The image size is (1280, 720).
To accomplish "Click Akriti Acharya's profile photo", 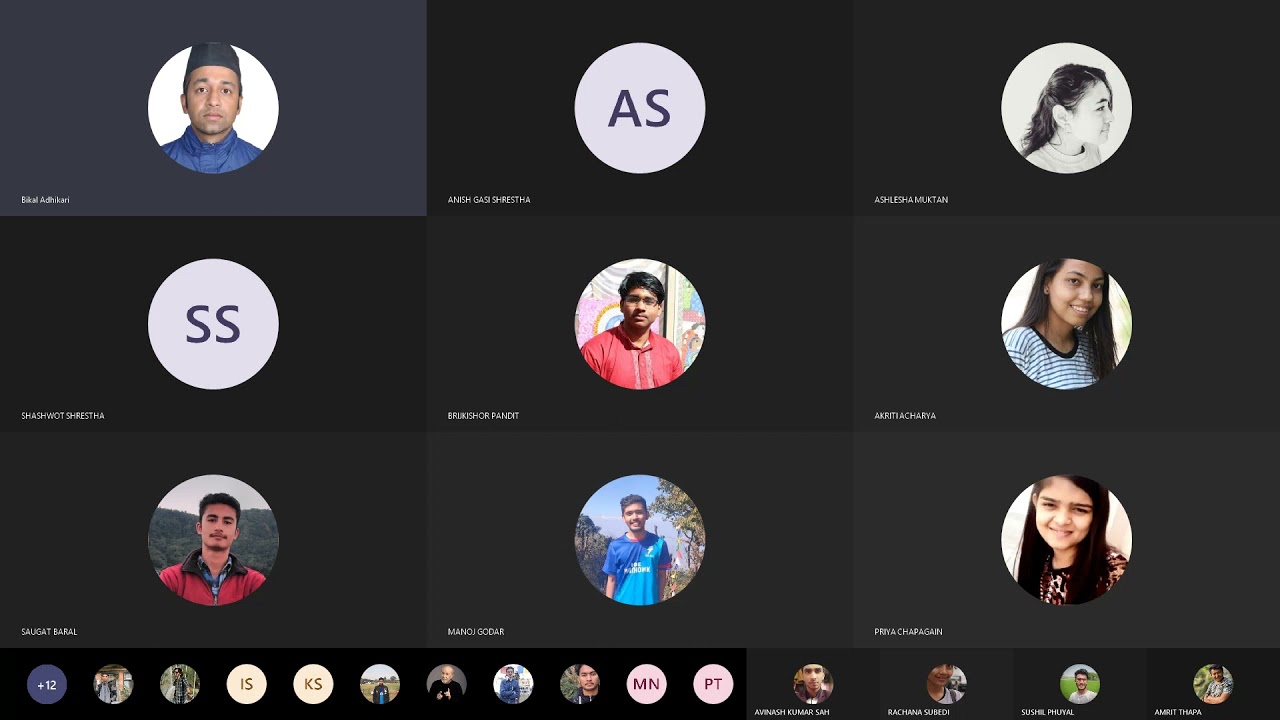I will 1066,324.
